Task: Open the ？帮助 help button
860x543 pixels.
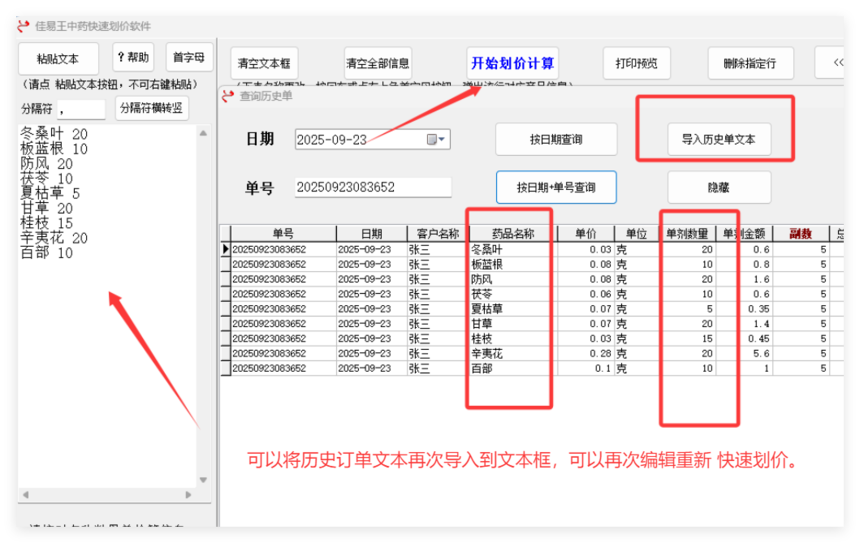Action: [133, 57]
